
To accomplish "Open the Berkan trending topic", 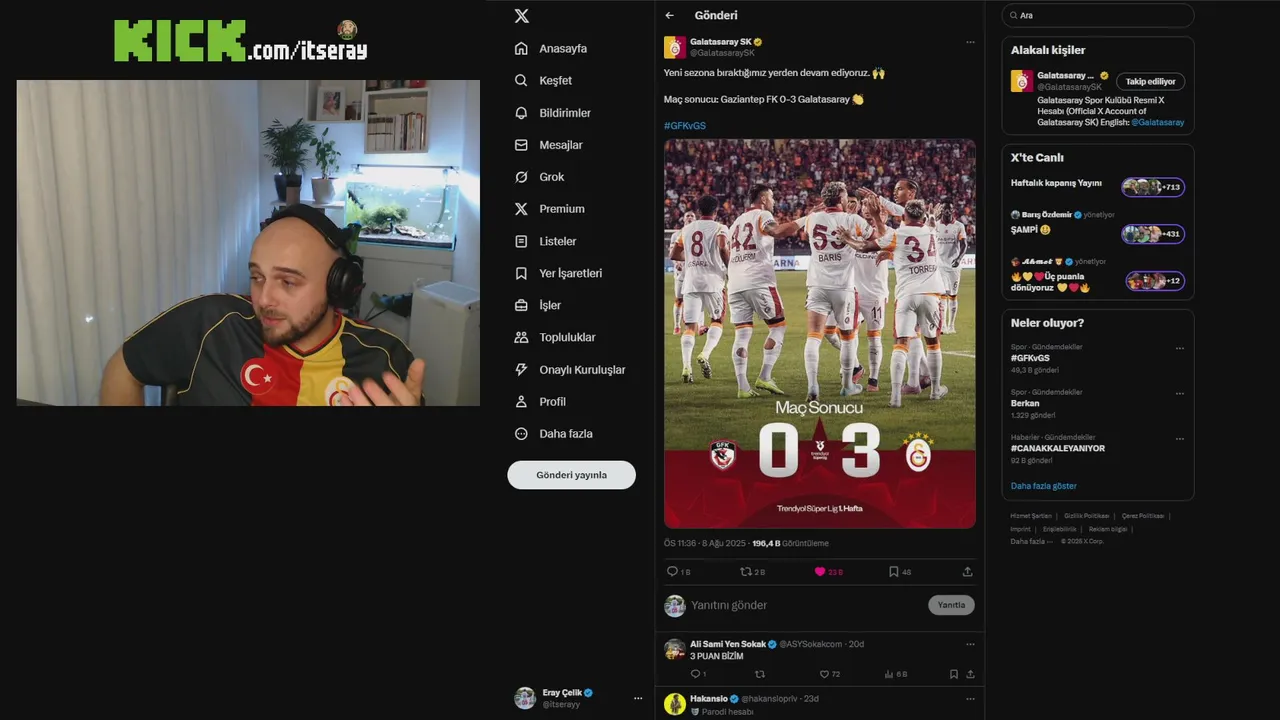I will click(x=1025, y=403).
